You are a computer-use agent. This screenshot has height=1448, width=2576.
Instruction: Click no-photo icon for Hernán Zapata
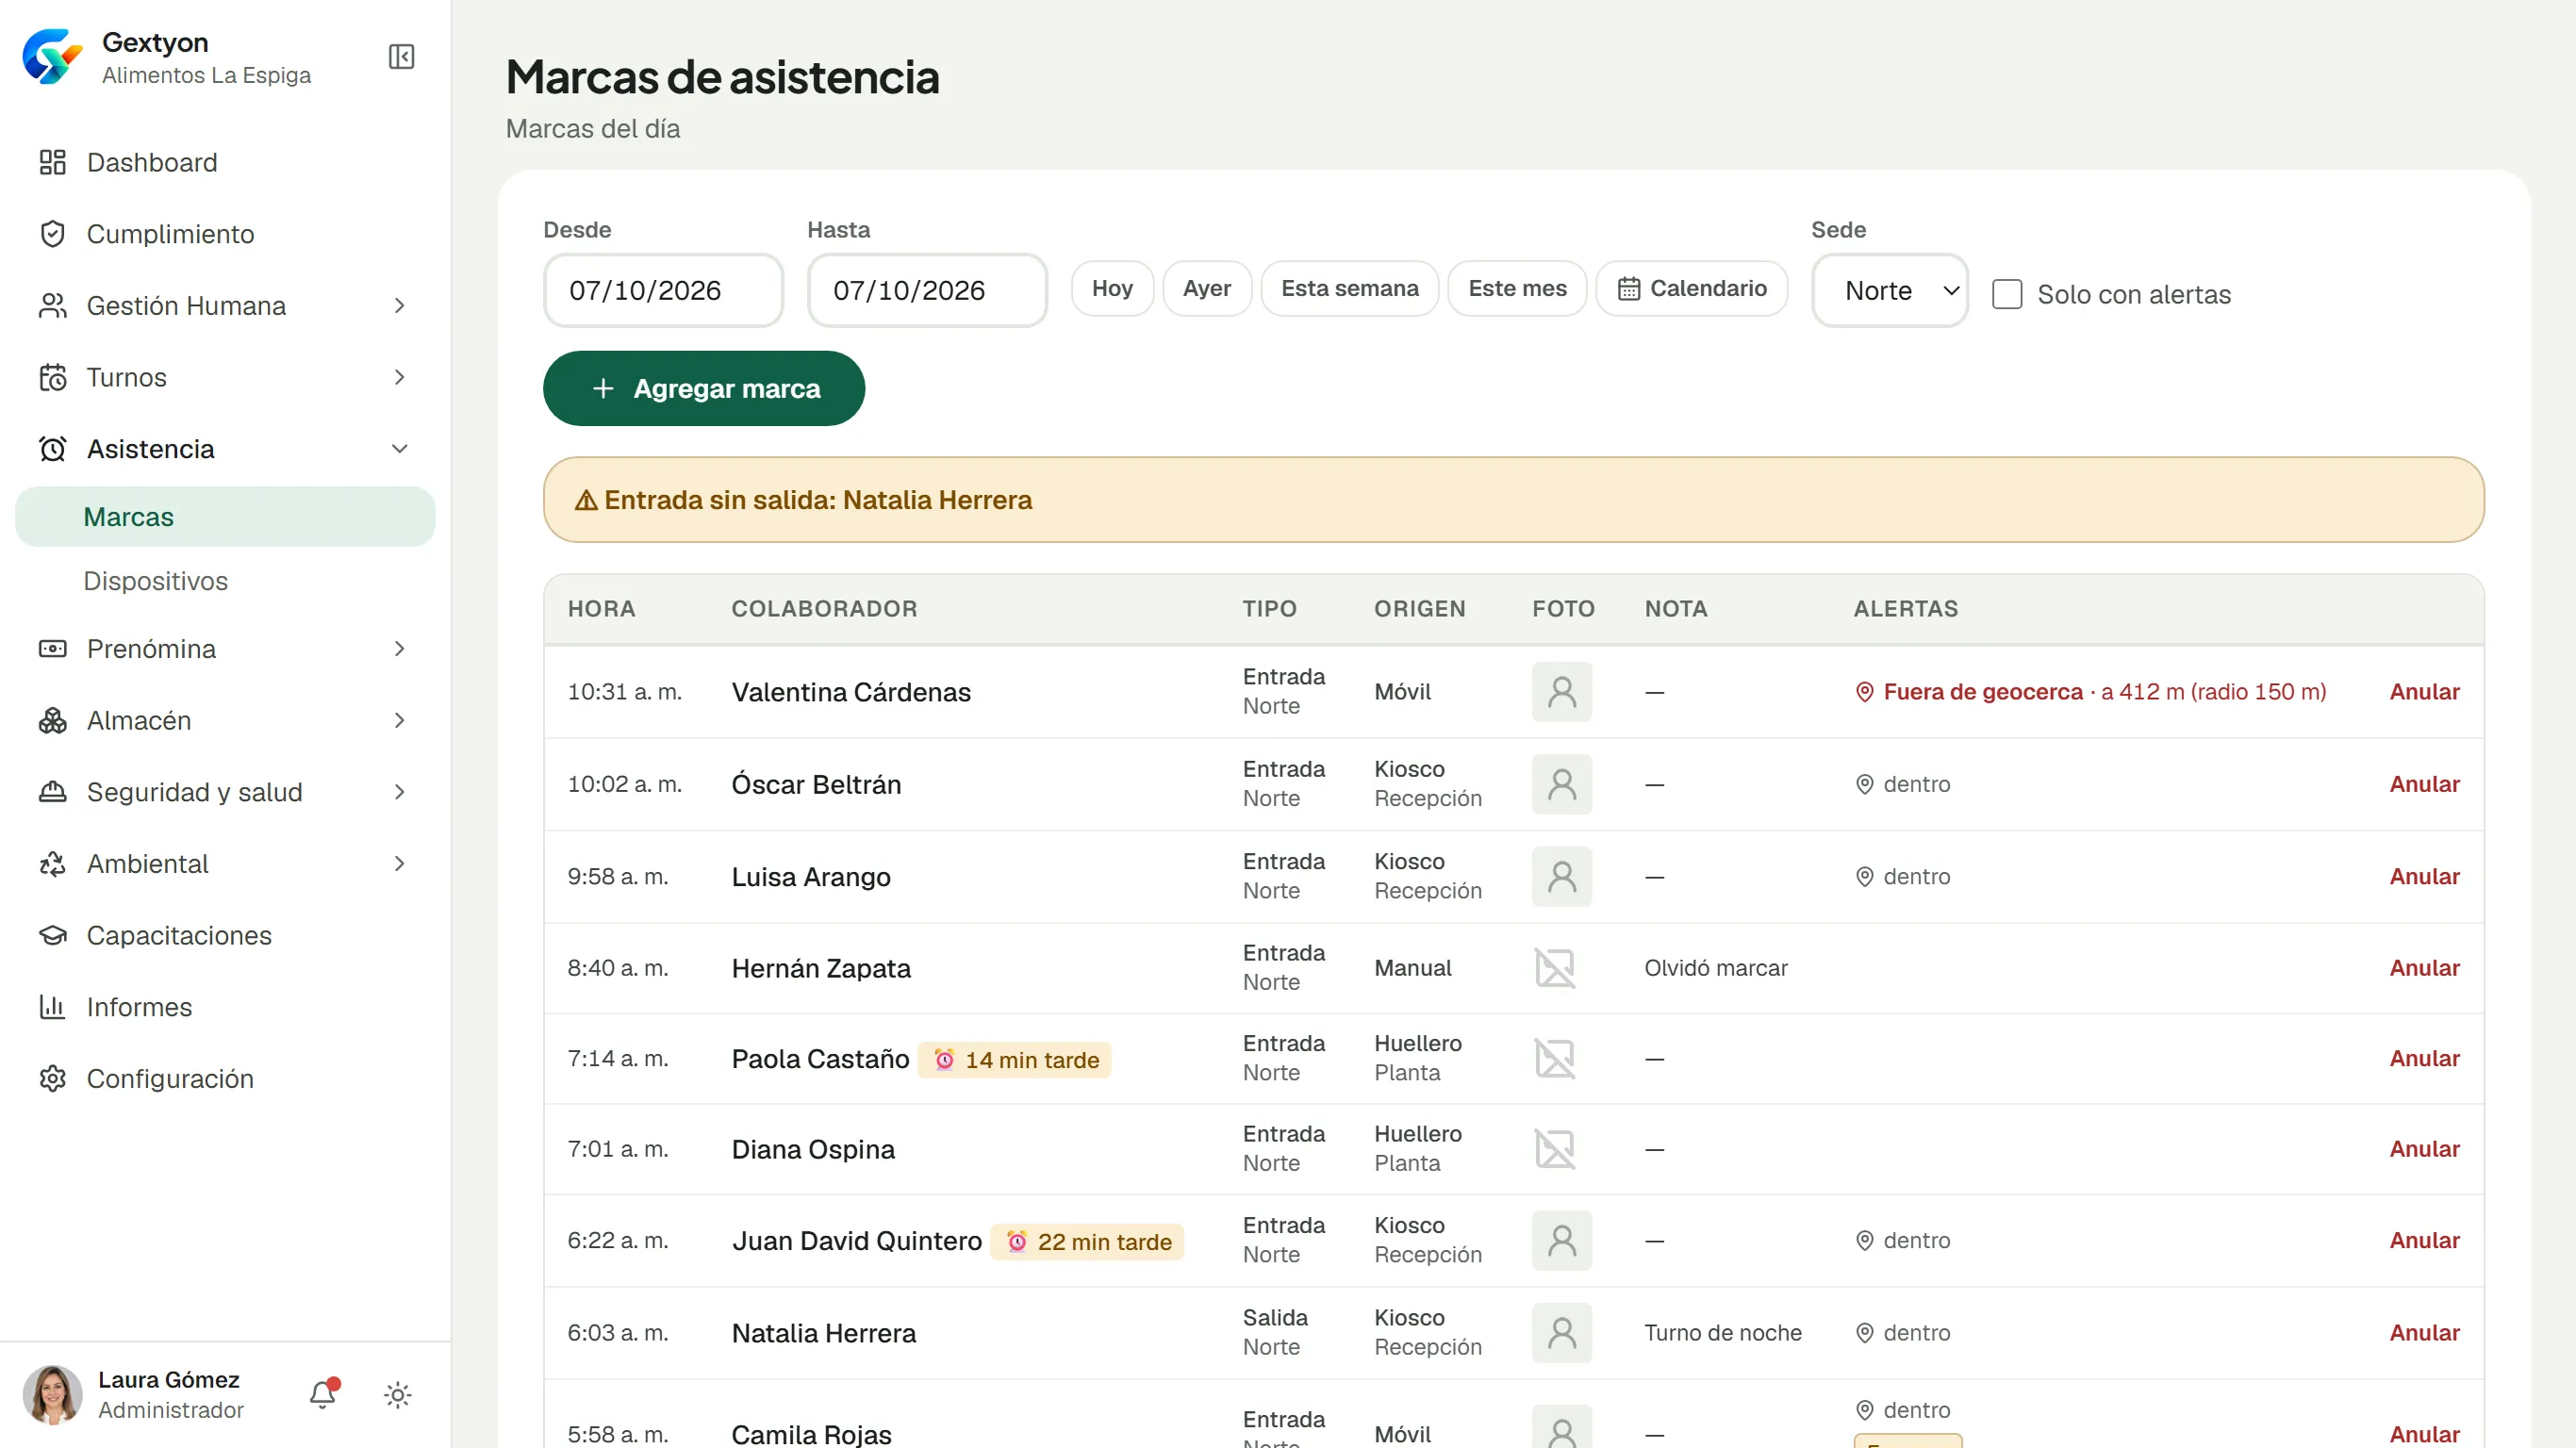pyautogui.click(x=1555, y=968)
